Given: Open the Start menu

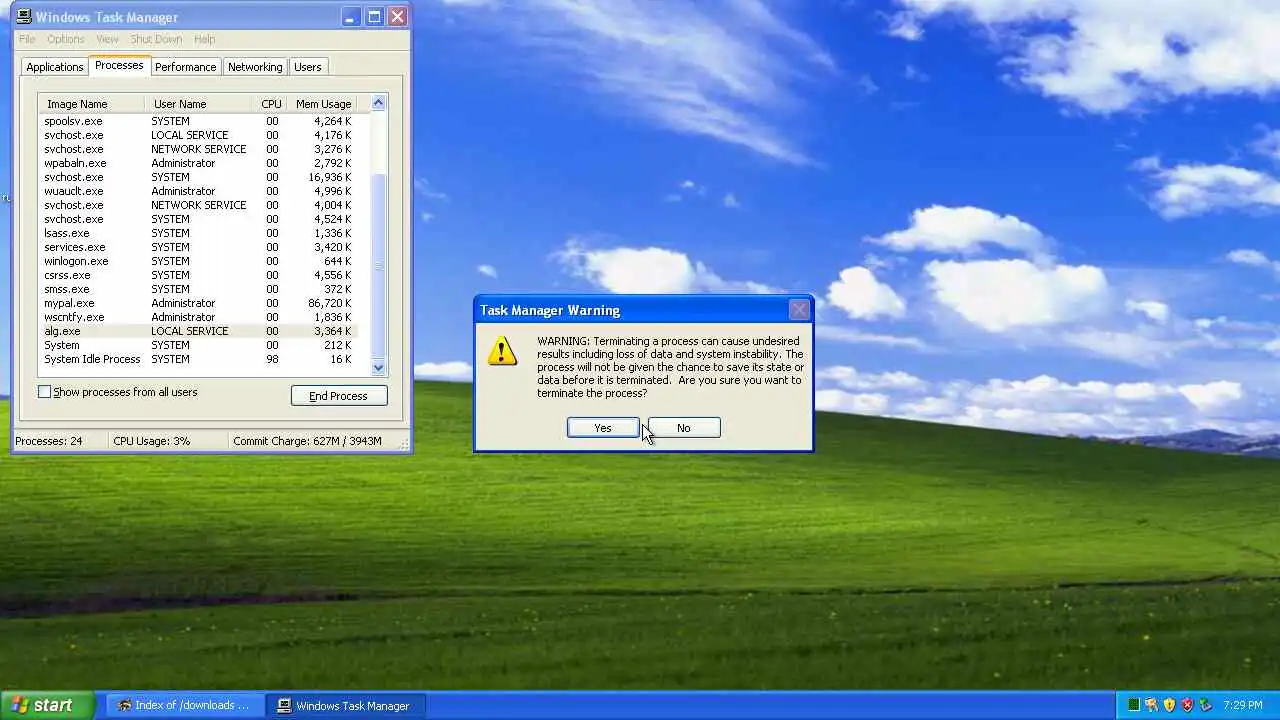Looking at the screenshot, I should point(47,705).
